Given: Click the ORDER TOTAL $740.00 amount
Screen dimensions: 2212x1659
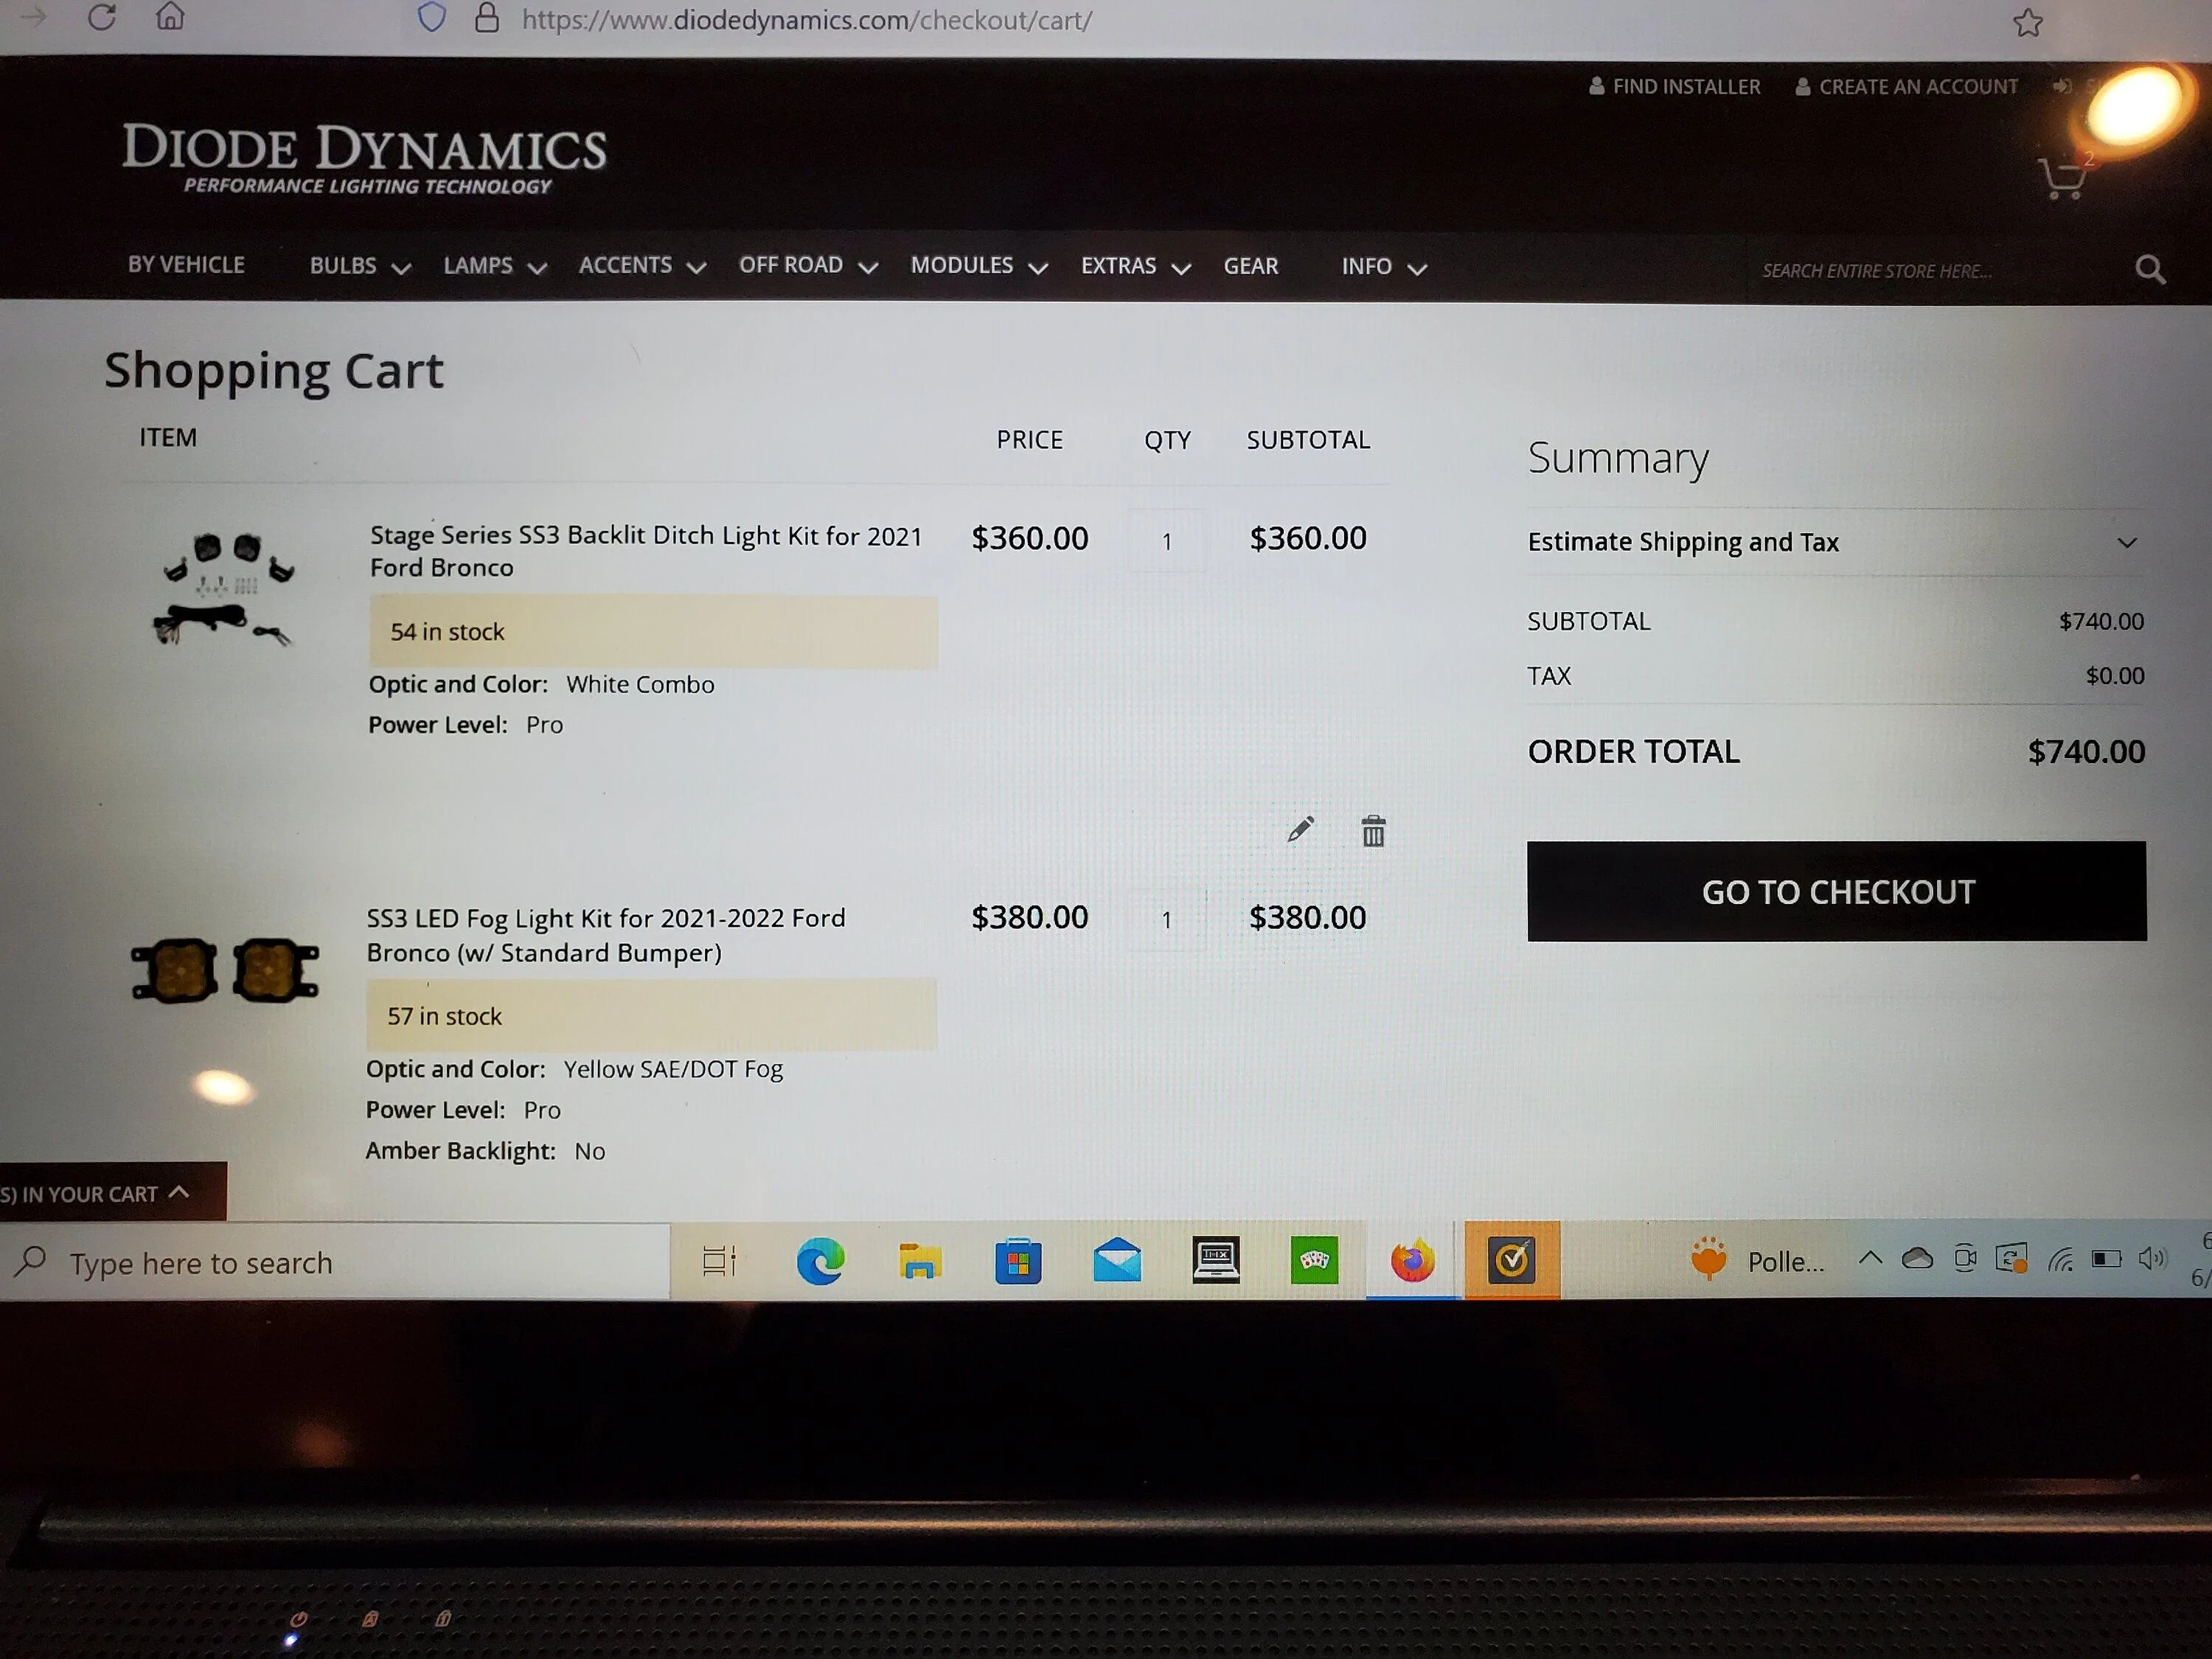Looking at the screenshot, I should [x=2086, y=751].
